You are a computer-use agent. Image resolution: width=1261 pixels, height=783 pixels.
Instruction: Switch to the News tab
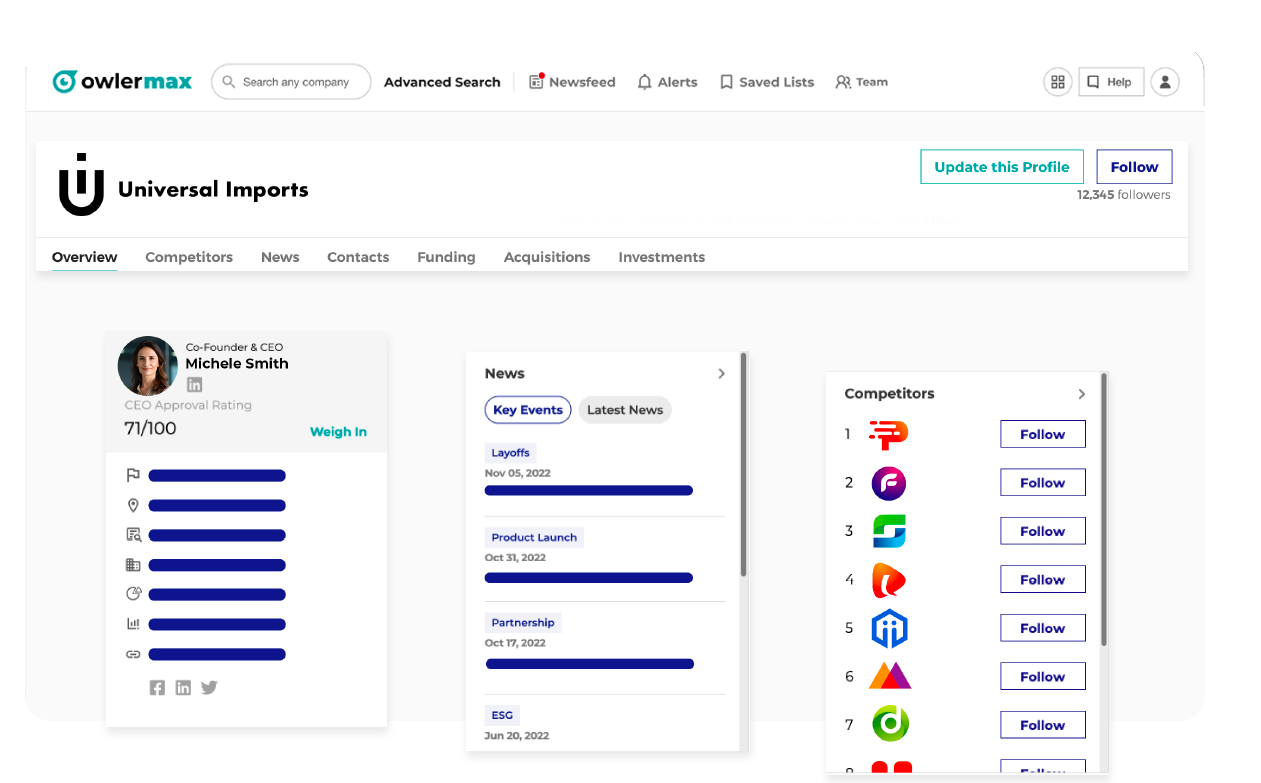280,257
